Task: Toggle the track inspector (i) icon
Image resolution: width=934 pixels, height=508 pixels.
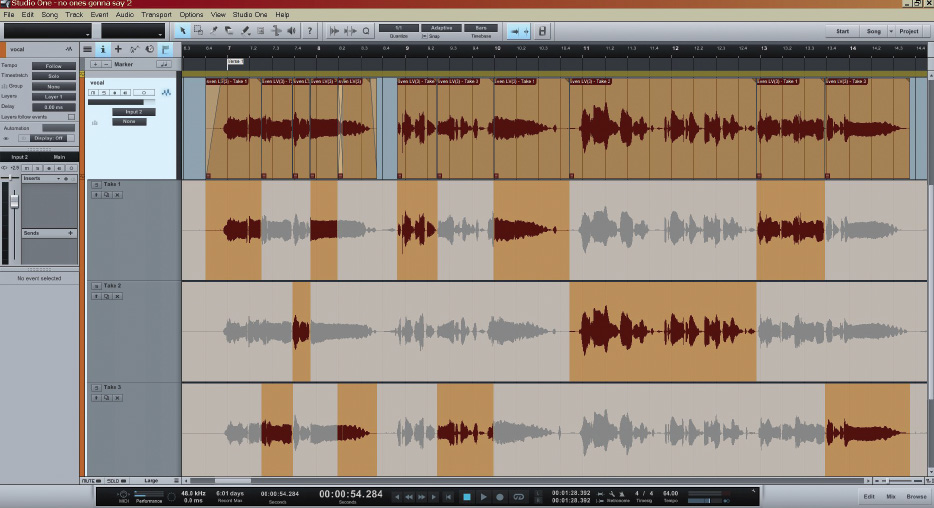Action: click(x=102, y=49)
